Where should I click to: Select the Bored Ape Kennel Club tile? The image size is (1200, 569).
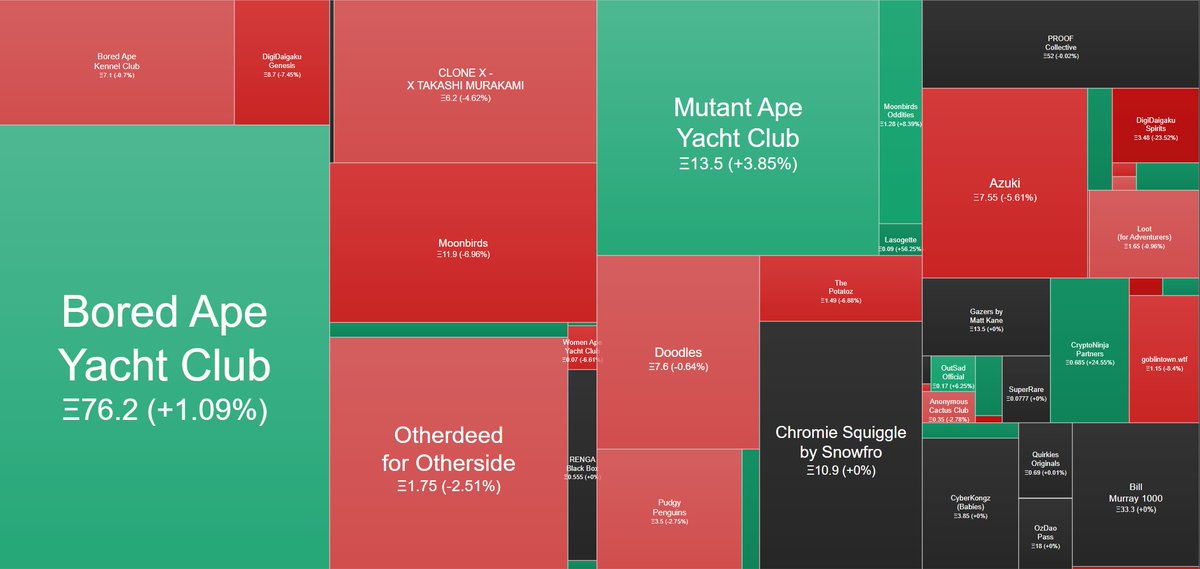pos(117,62)
